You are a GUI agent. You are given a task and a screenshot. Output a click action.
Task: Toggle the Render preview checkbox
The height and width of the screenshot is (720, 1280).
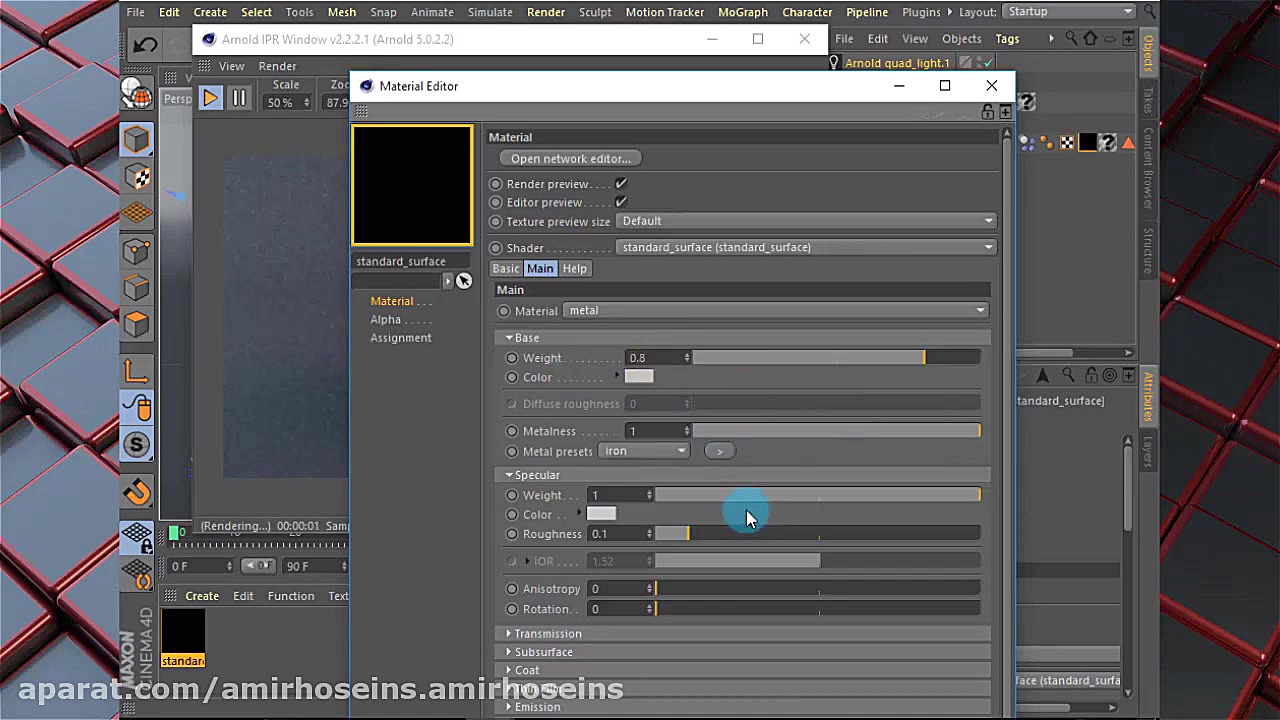click(621, 184)
